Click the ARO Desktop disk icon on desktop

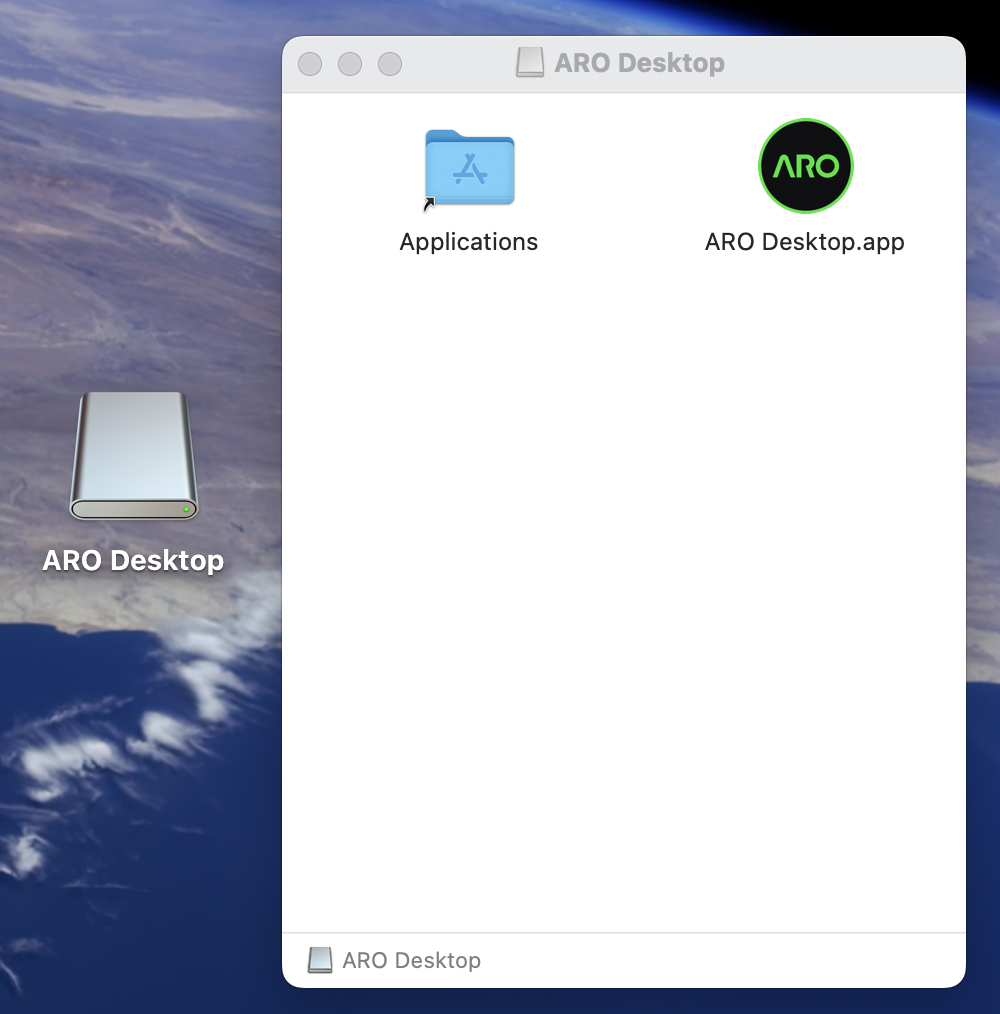[133, 457]
